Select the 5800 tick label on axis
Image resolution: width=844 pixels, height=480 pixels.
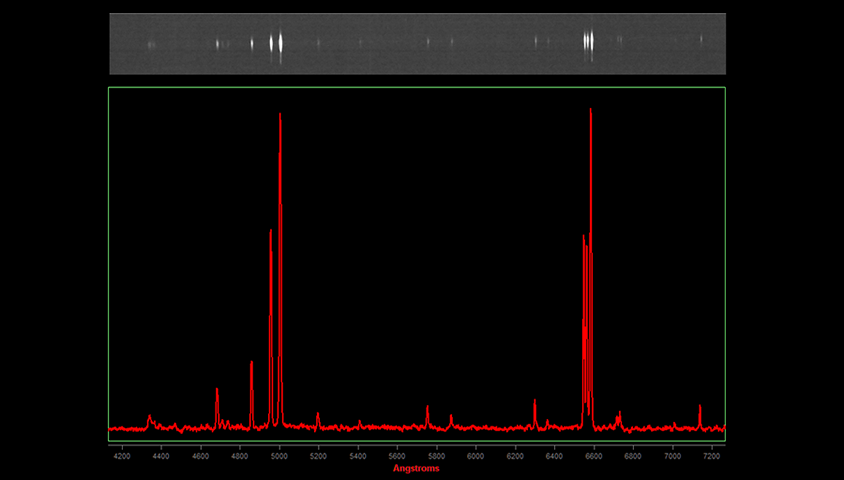[437, 456]
